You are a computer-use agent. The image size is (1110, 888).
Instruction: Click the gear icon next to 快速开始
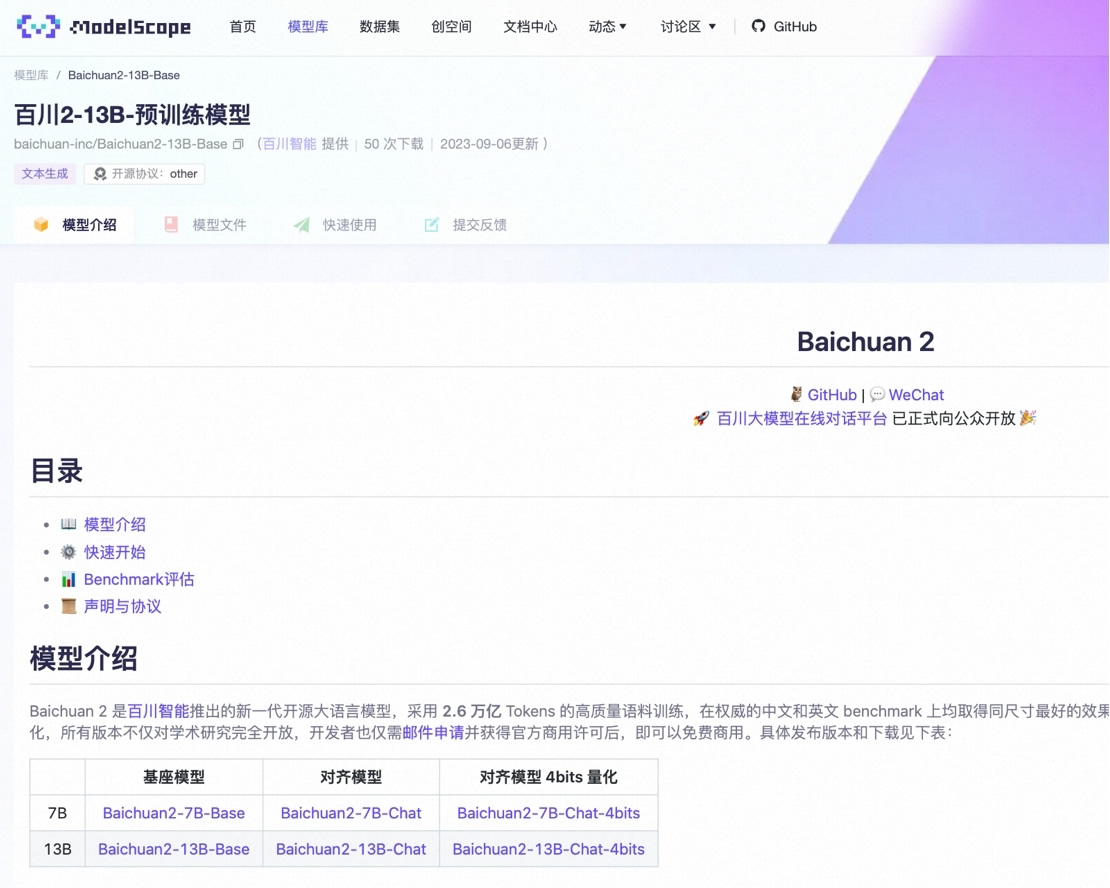coord(69,552)
